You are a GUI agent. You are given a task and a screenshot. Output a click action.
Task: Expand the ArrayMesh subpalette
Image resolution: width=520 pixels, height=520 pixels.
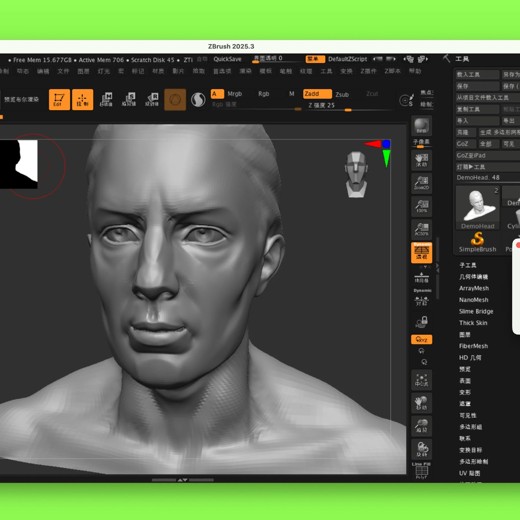point(474,288)
